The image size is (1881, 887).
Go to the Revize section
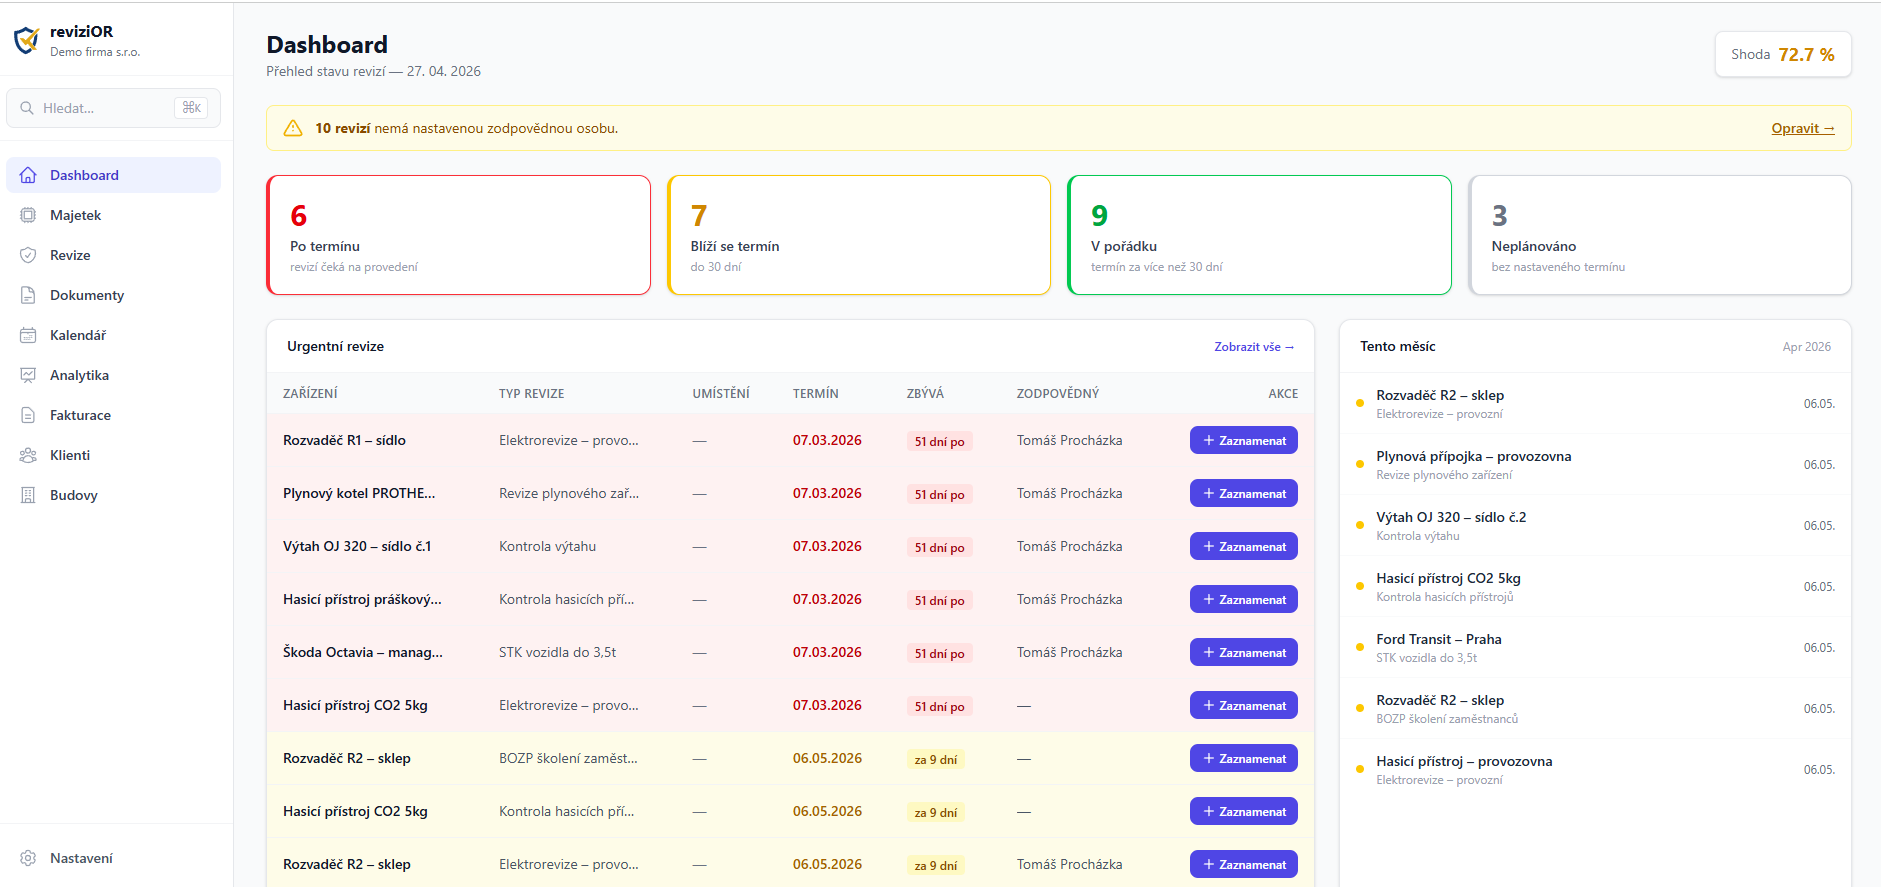pos(113,255)
